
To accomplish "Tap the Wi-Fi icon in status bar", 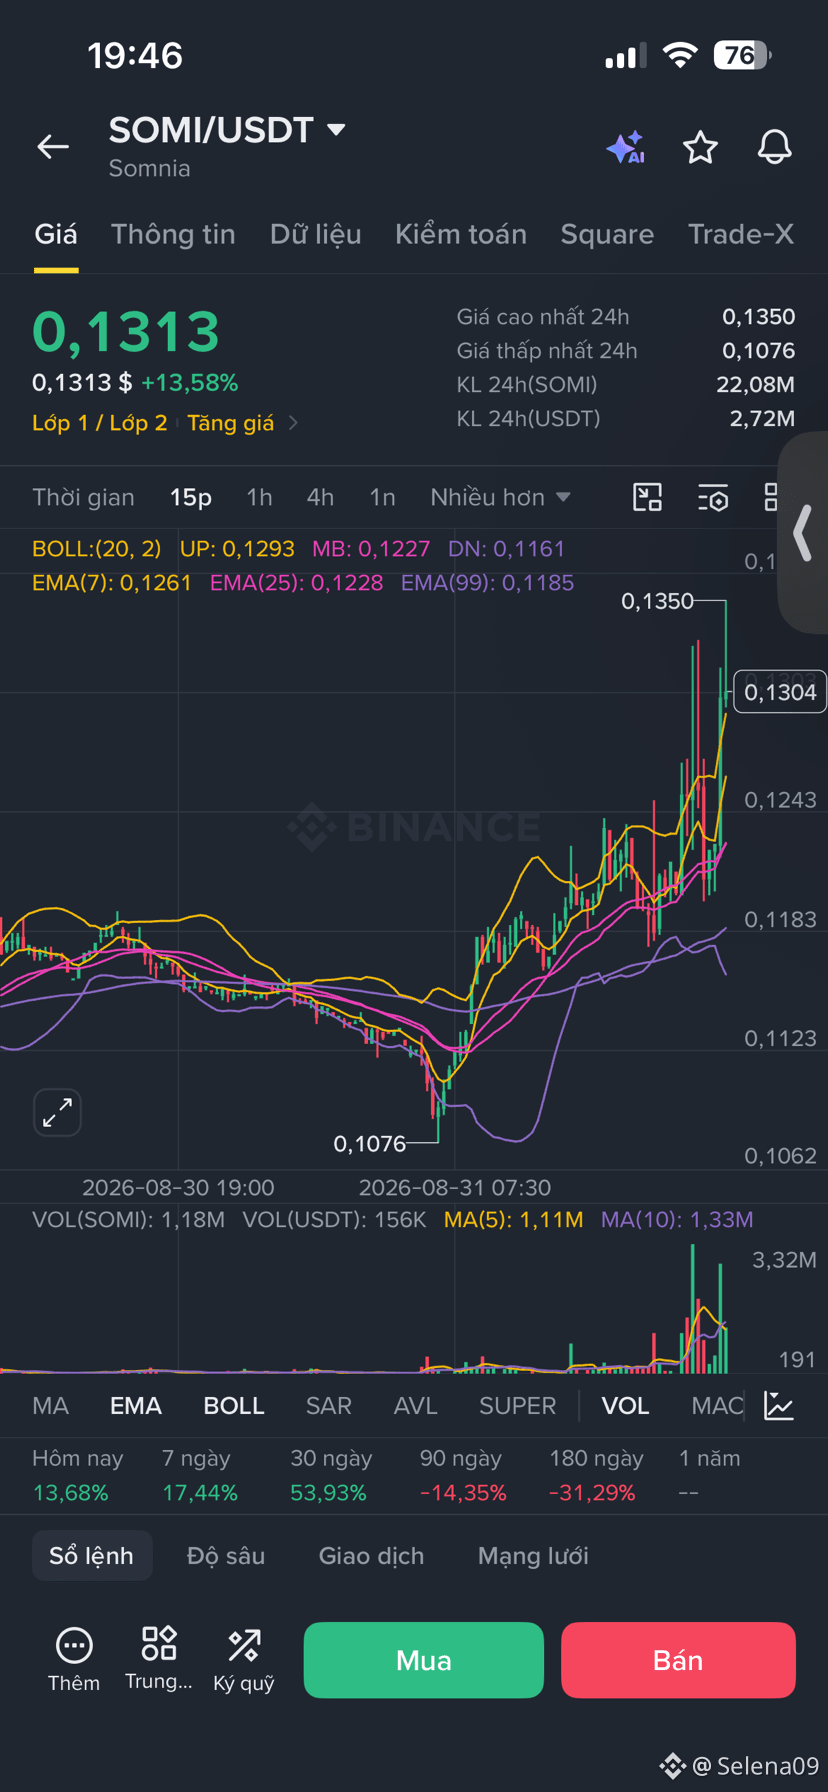I will pyautogui.click(x=679, y=55).
